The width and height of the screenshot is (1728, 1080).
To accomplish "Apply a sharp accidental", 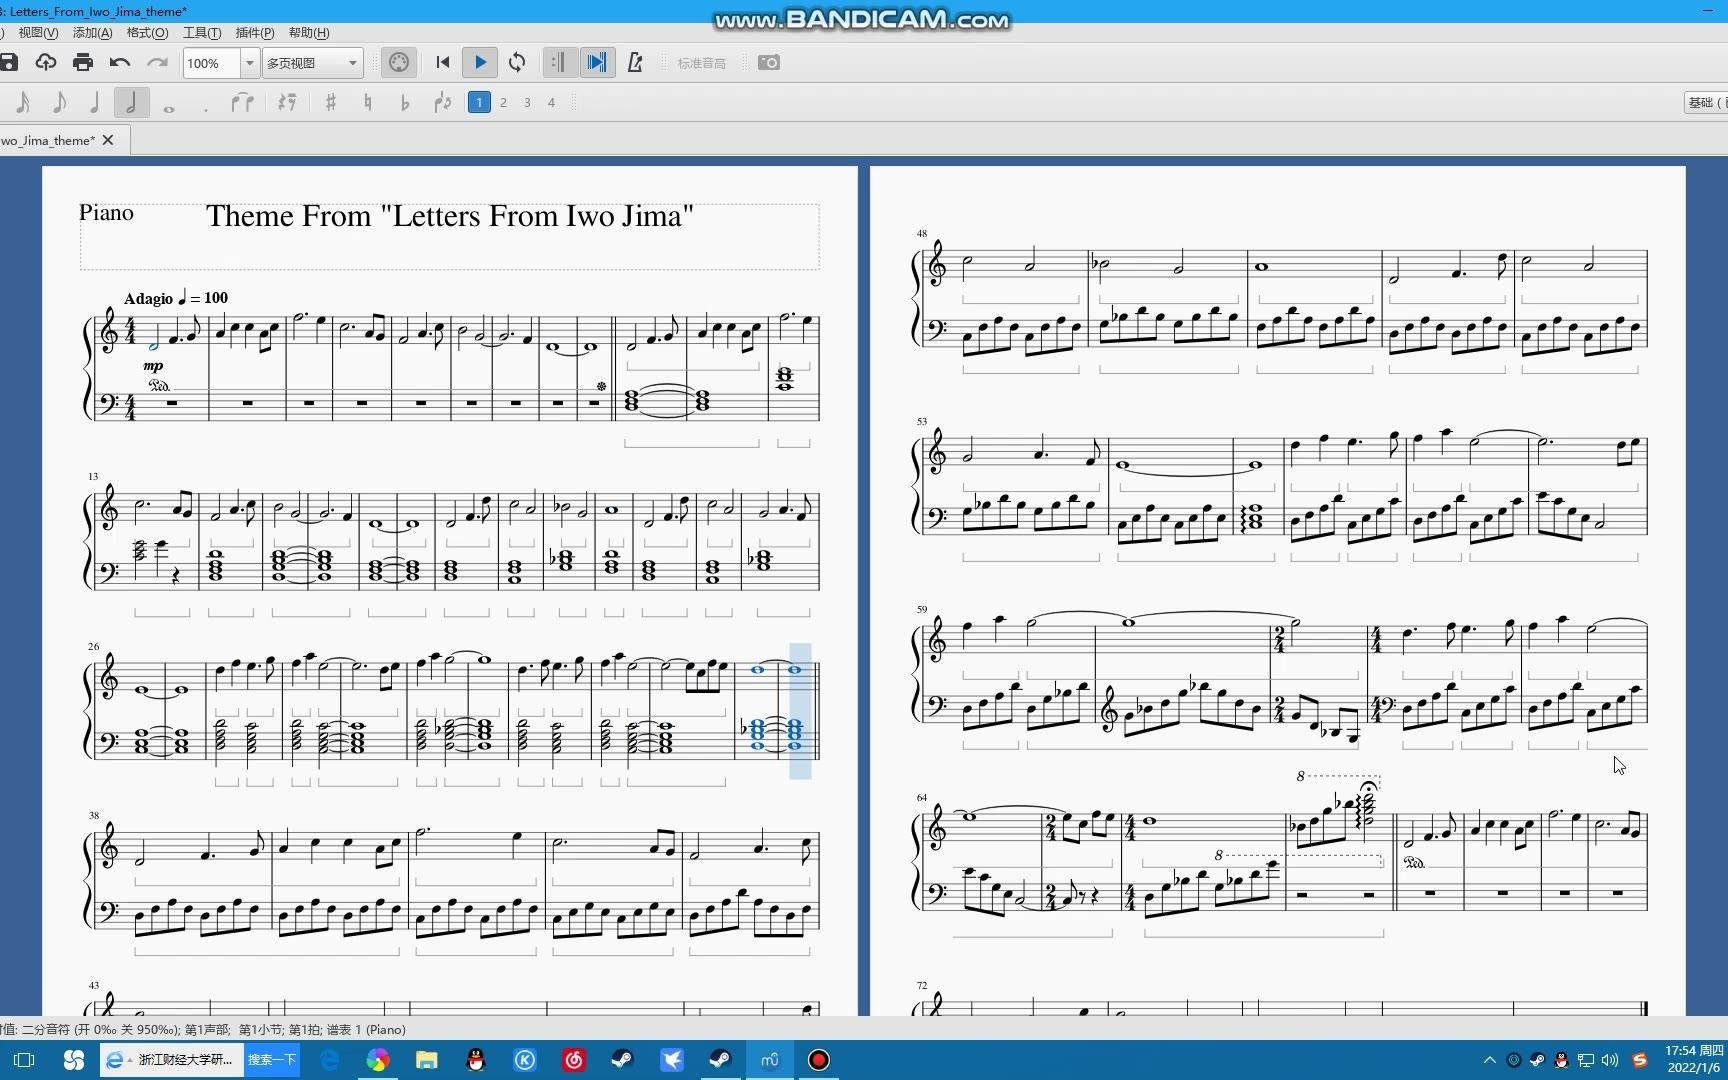I will click(330, 102).
